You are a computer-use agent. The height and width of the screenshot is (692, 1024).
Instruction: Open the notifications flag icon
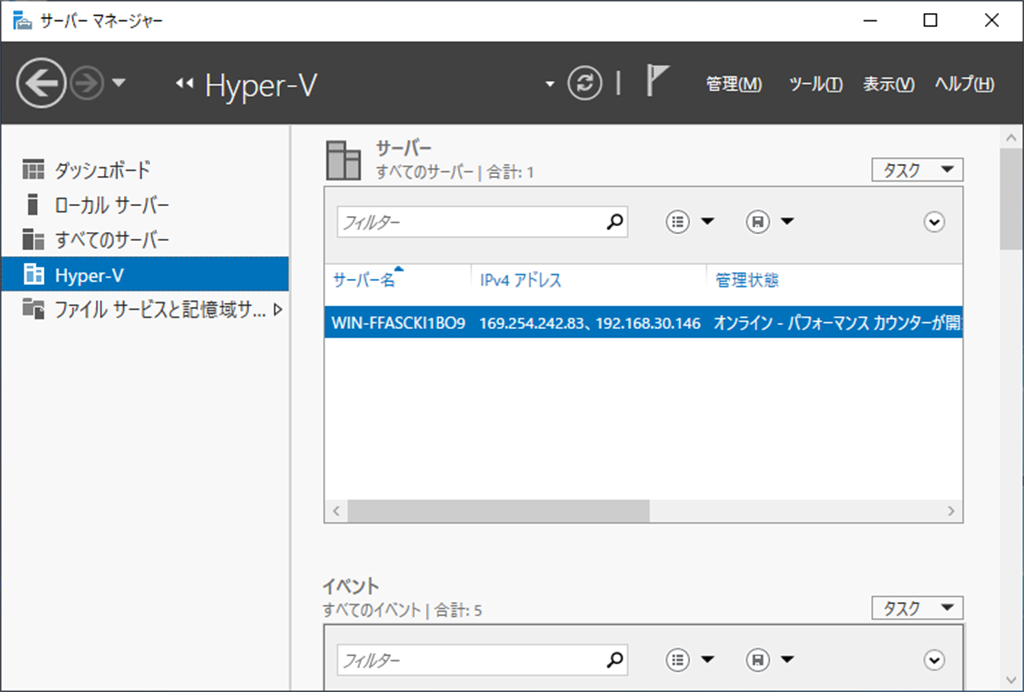point(656,83)
